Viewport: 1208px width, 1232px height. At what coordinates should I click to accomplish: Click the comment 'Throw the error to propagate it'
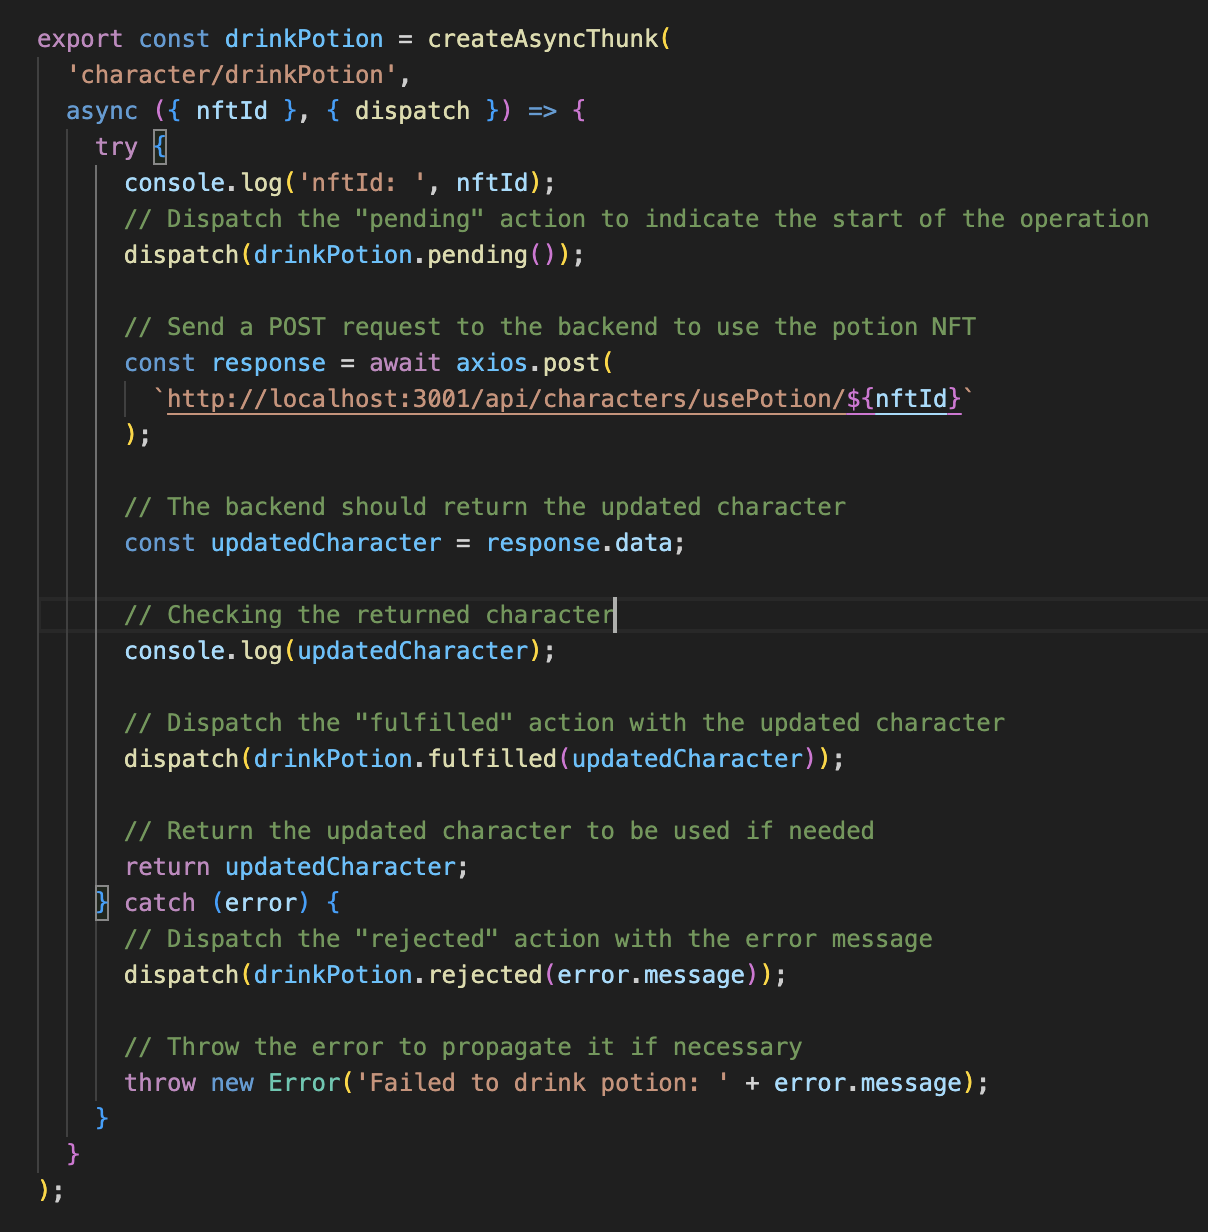[463, 1047]
